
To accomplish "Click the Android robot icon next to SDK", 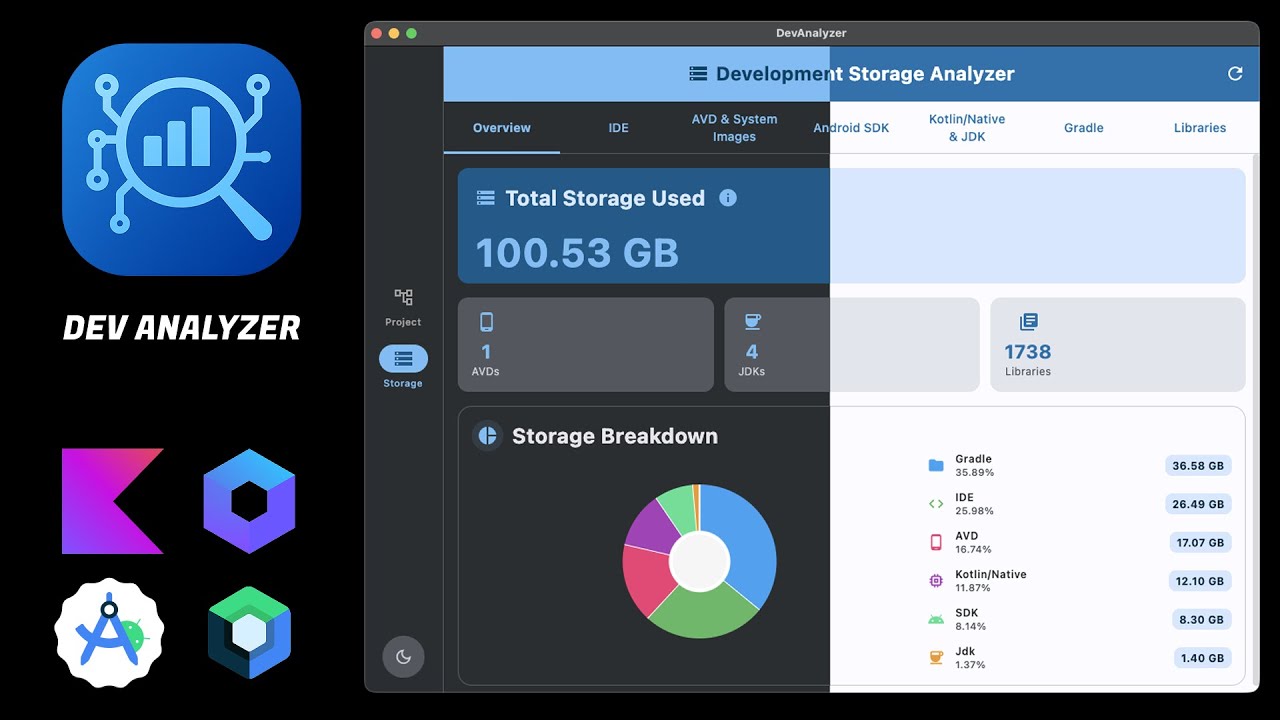I will (935, 618).
